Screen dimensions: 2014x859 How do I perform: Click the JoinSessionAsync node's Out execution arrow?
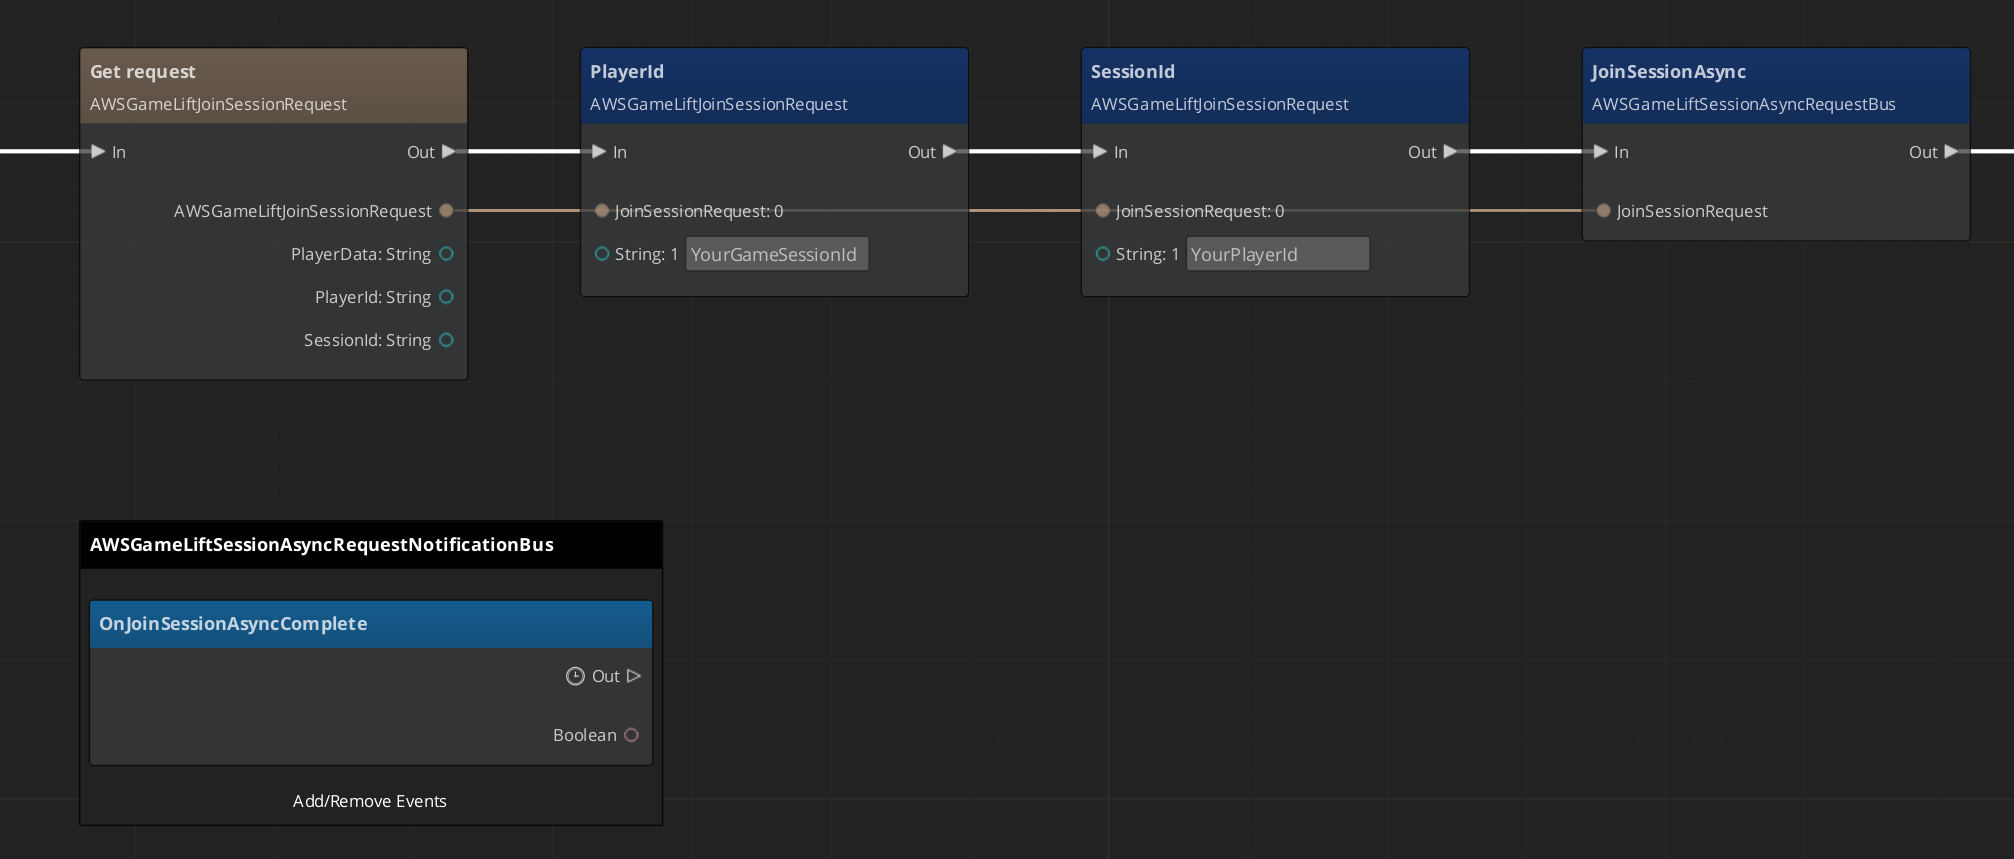(1951, 152)
